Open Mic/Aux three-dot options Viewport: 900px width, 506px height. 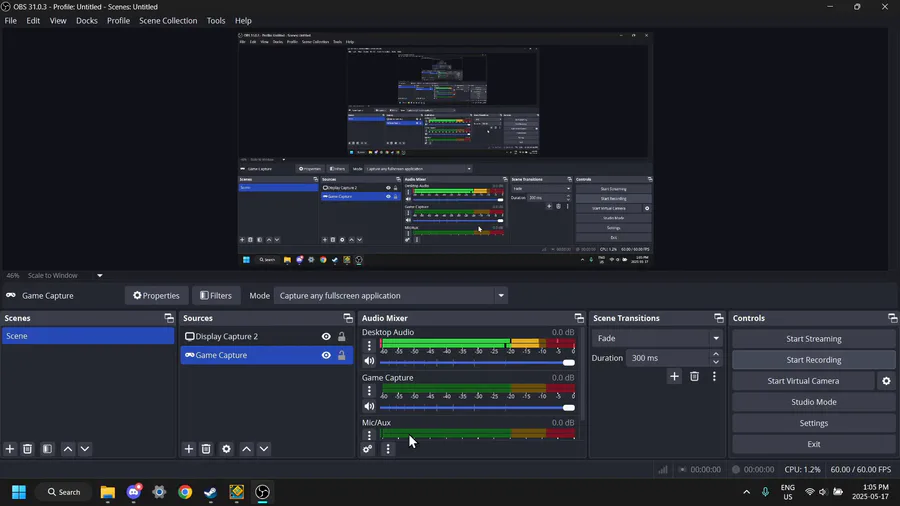pos(369,435)
